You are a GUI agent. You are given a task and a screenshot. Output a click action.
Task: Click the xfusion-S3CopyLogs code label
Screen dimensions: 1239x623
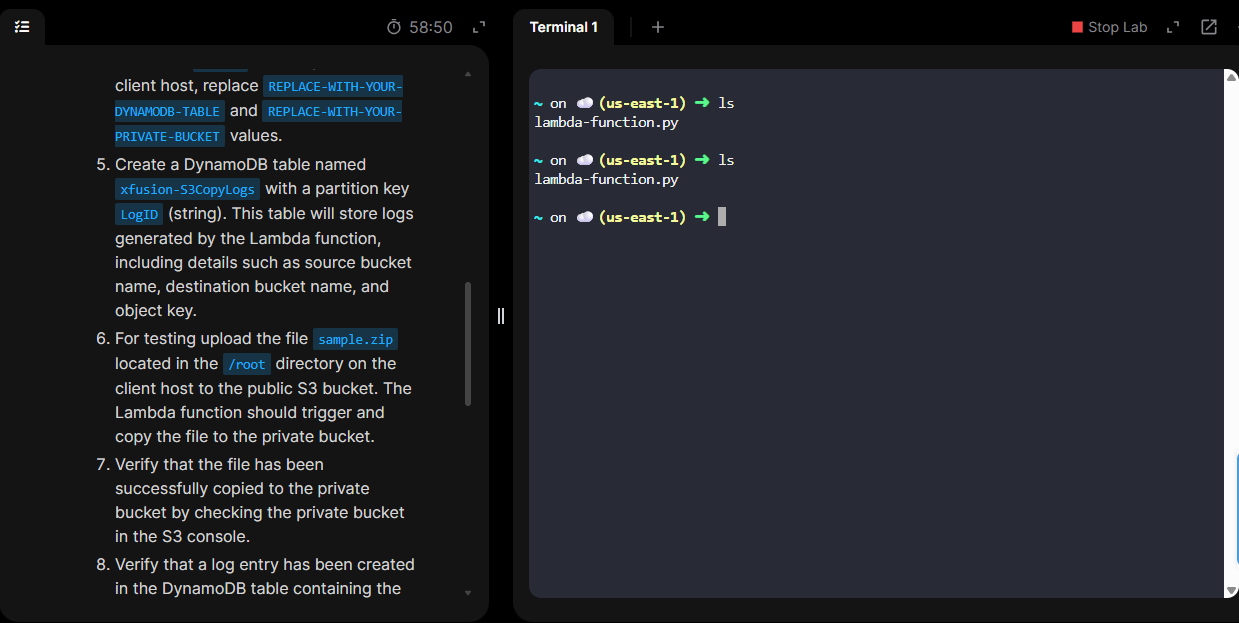coord(188,189)
